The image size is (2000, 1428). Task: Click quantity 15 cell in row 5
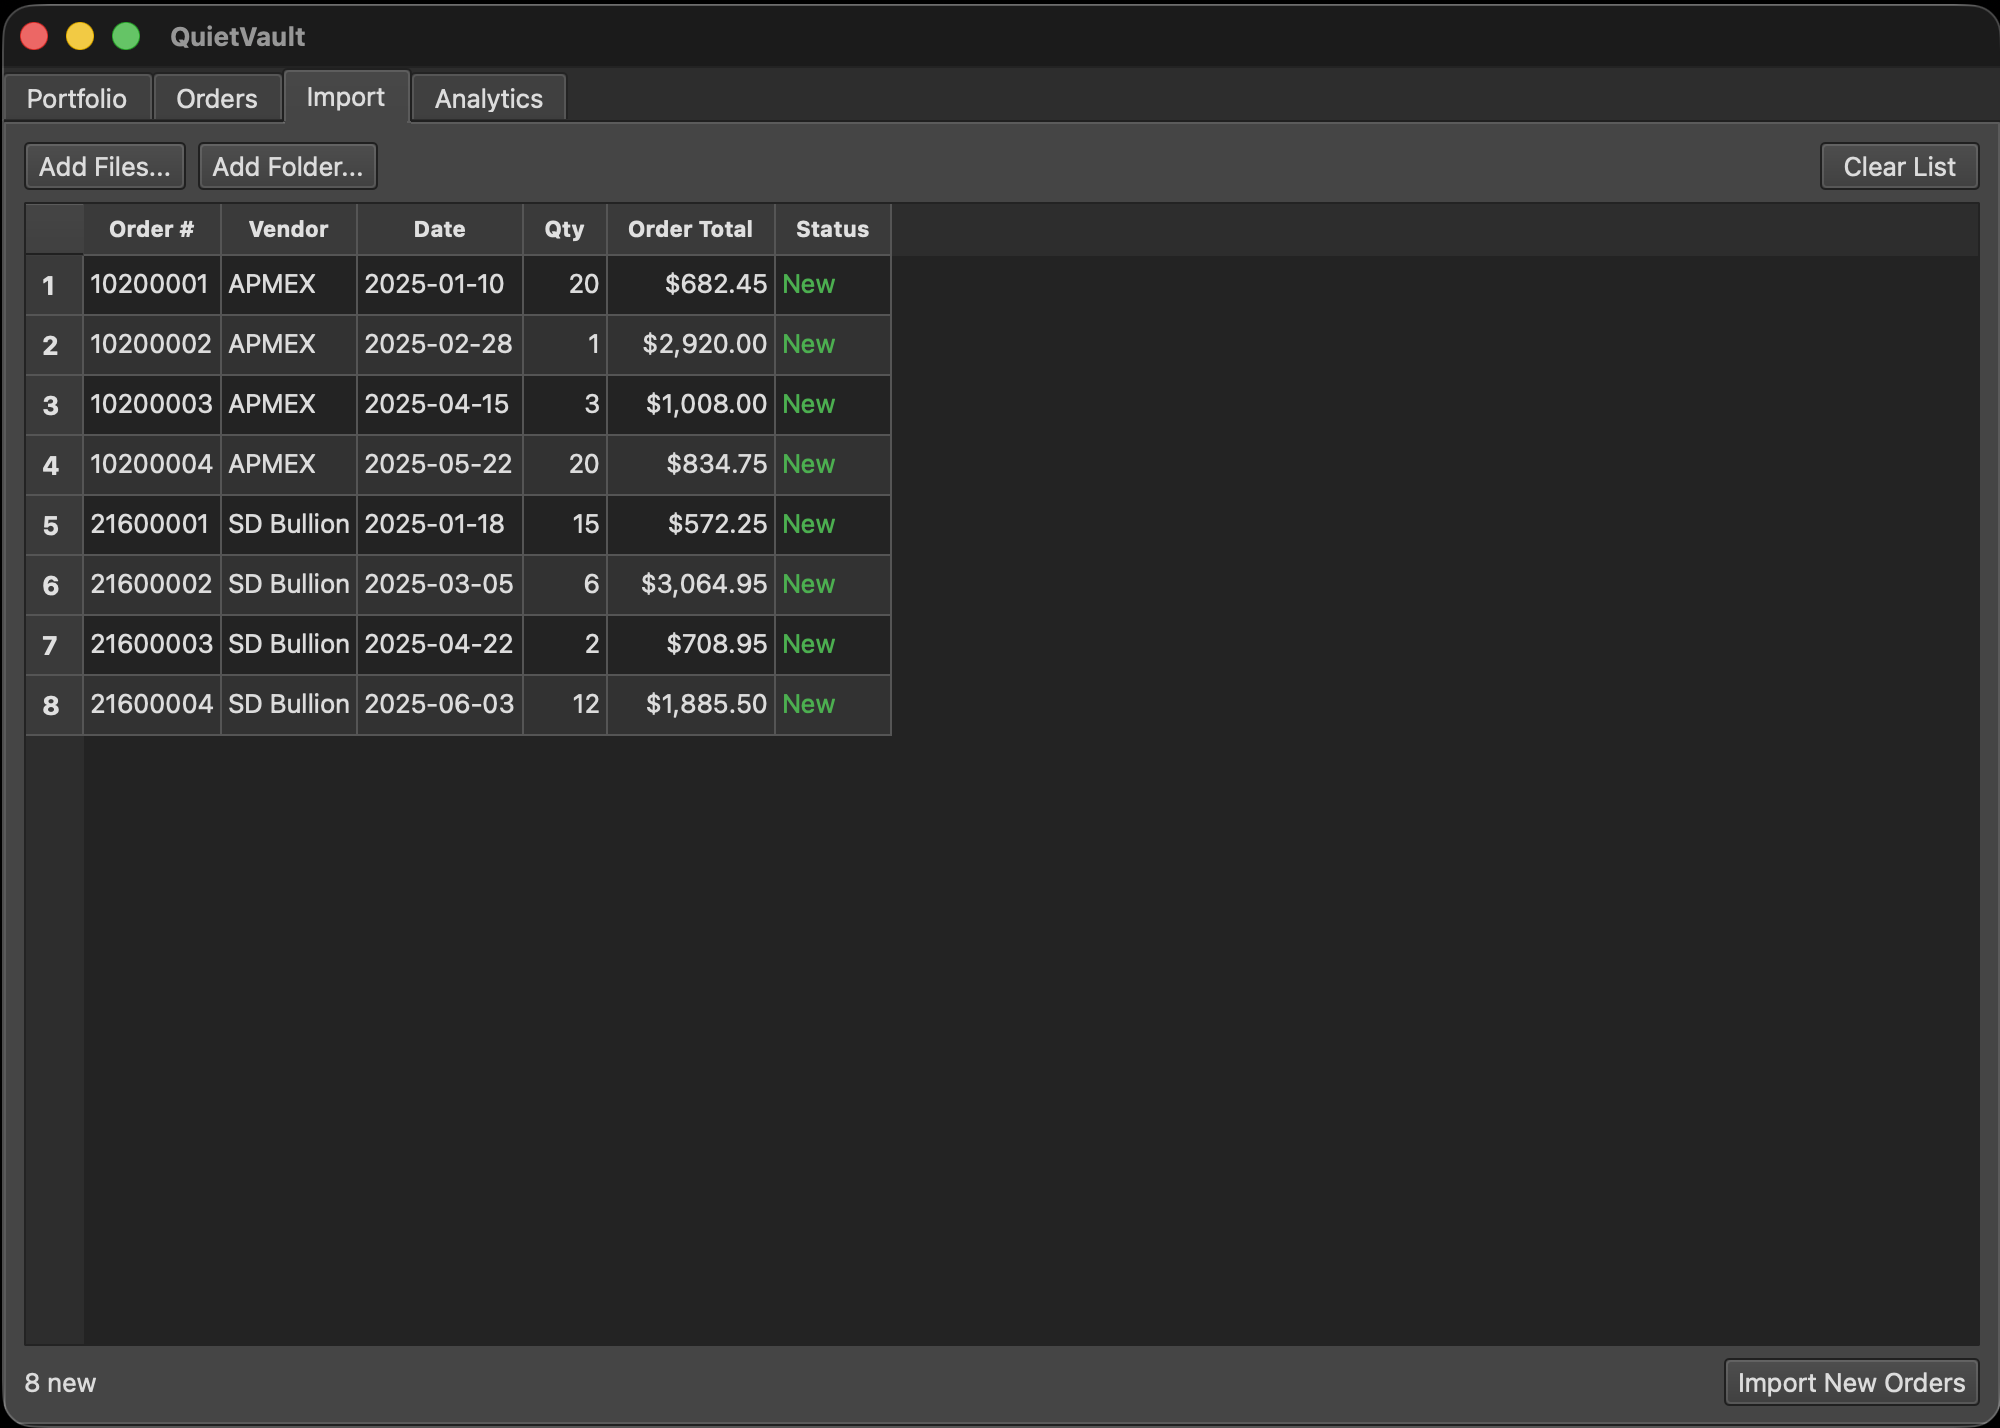coord(565,525)
